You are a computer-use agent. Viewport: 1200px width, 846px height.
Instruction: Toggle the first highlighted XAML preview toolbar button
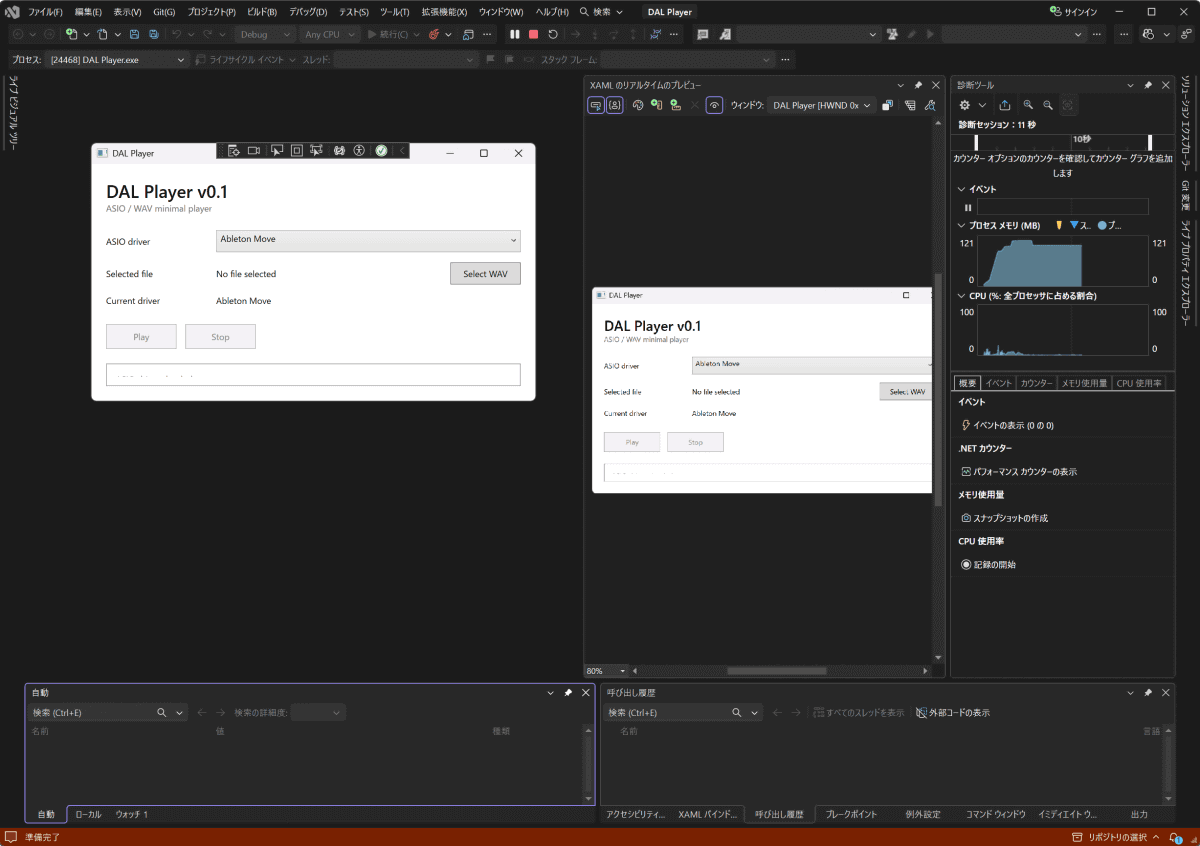(x=596, y=105)
